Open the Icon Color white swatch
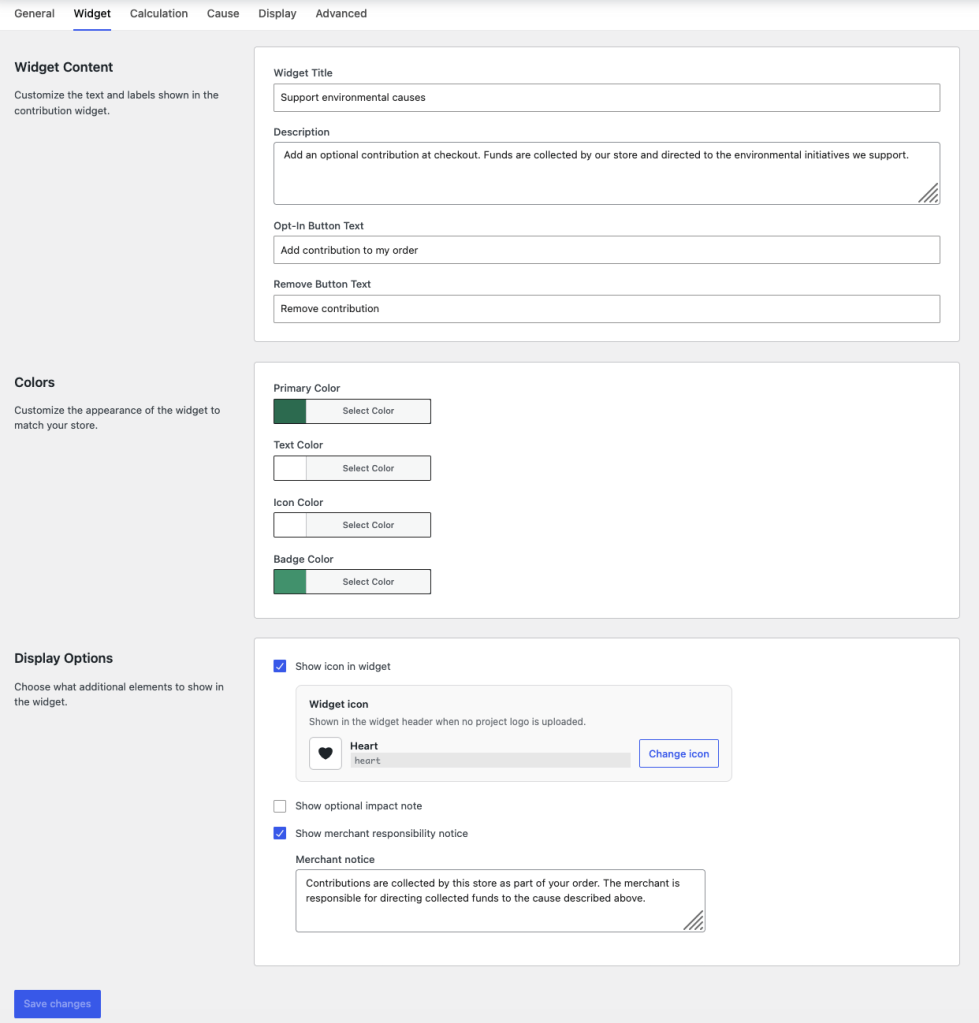Screen dimensions: 979x1023 pyautogui.click(x=290, y=525)
